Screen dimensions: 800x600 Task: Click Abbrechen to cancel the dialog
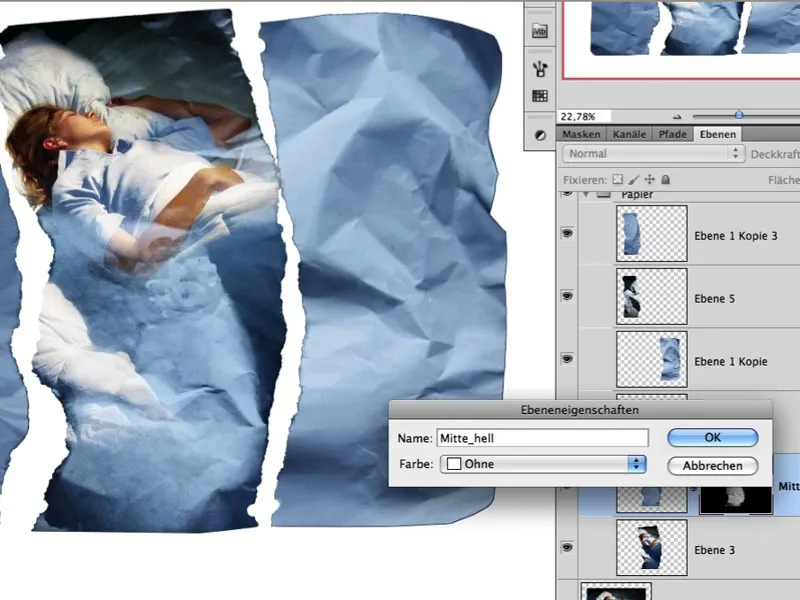[x=712, y=466]
